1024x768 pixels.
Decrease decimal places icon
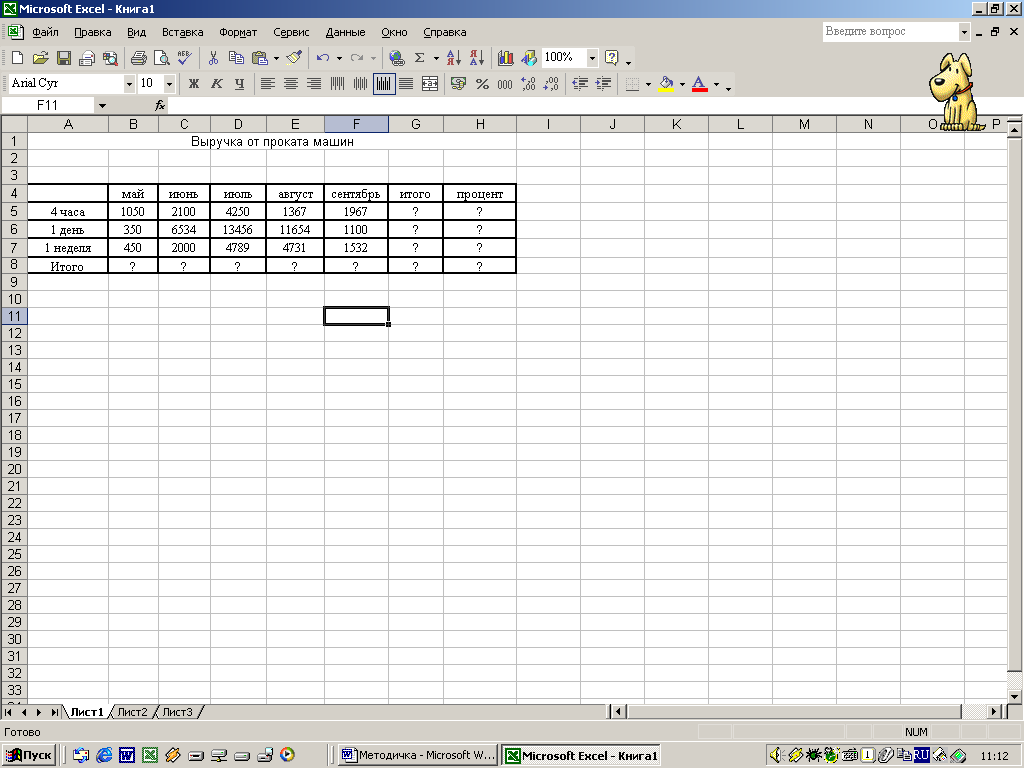click(551, 84)
